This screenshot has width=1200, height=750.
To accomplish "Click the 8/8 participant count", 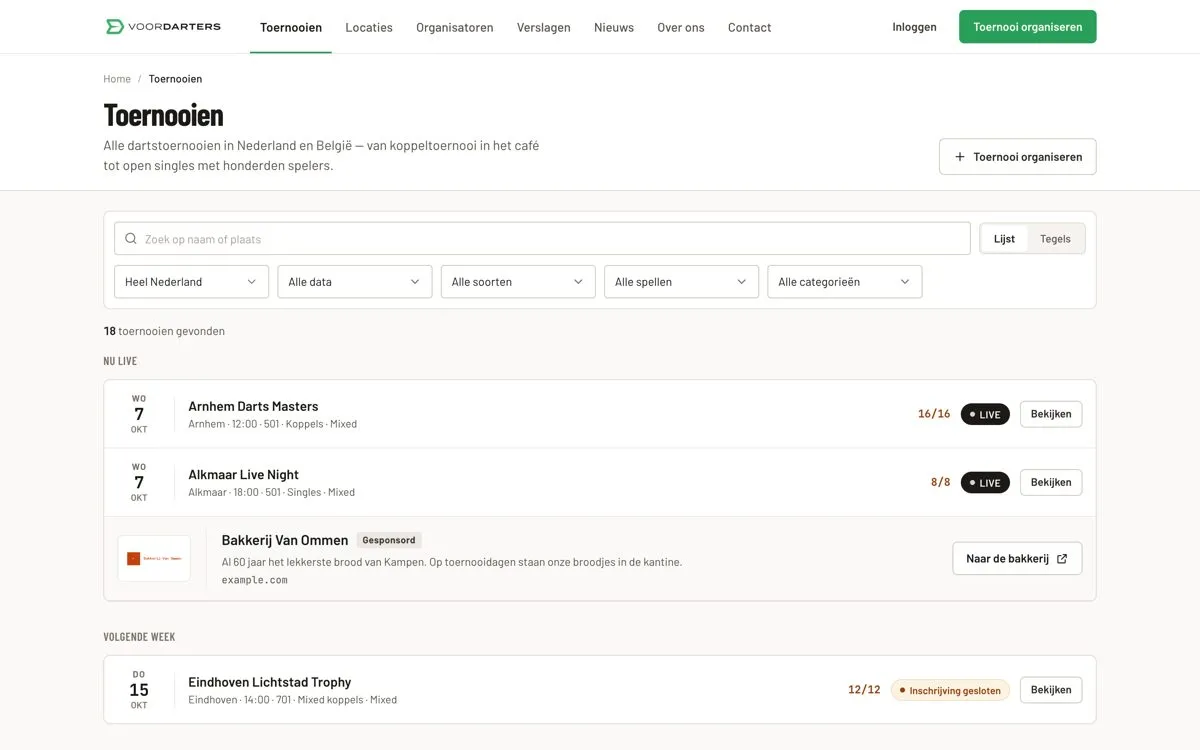I will (x=941, y=482).
